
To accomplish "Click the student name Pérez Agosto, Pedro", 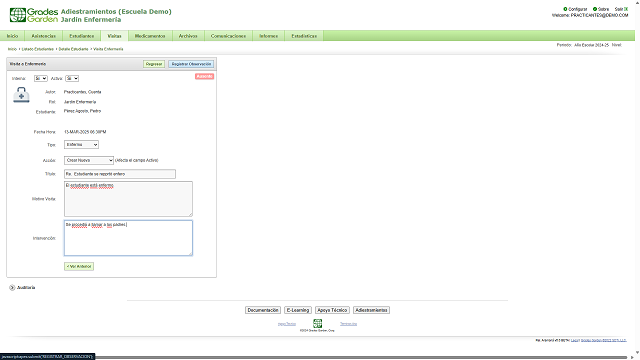I will (x=82, y=111).
